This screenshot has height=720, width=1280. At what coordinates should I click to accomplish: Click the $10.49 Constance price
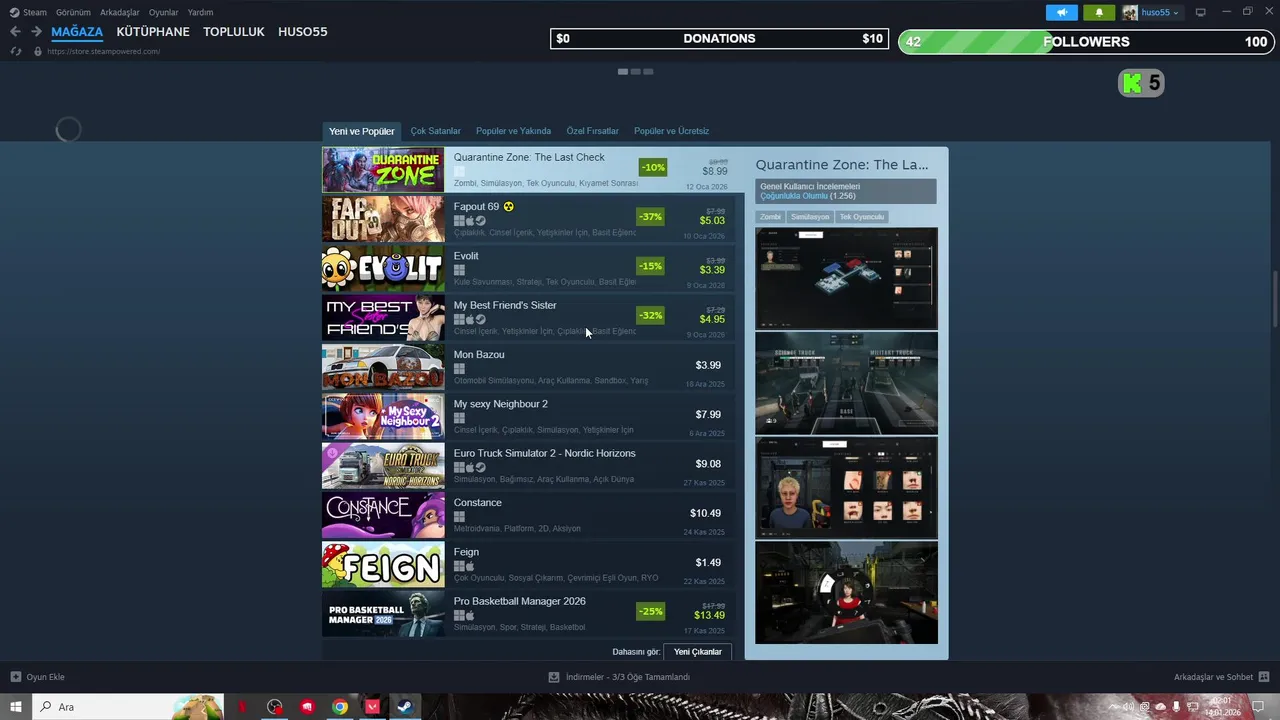pos(705,513)
